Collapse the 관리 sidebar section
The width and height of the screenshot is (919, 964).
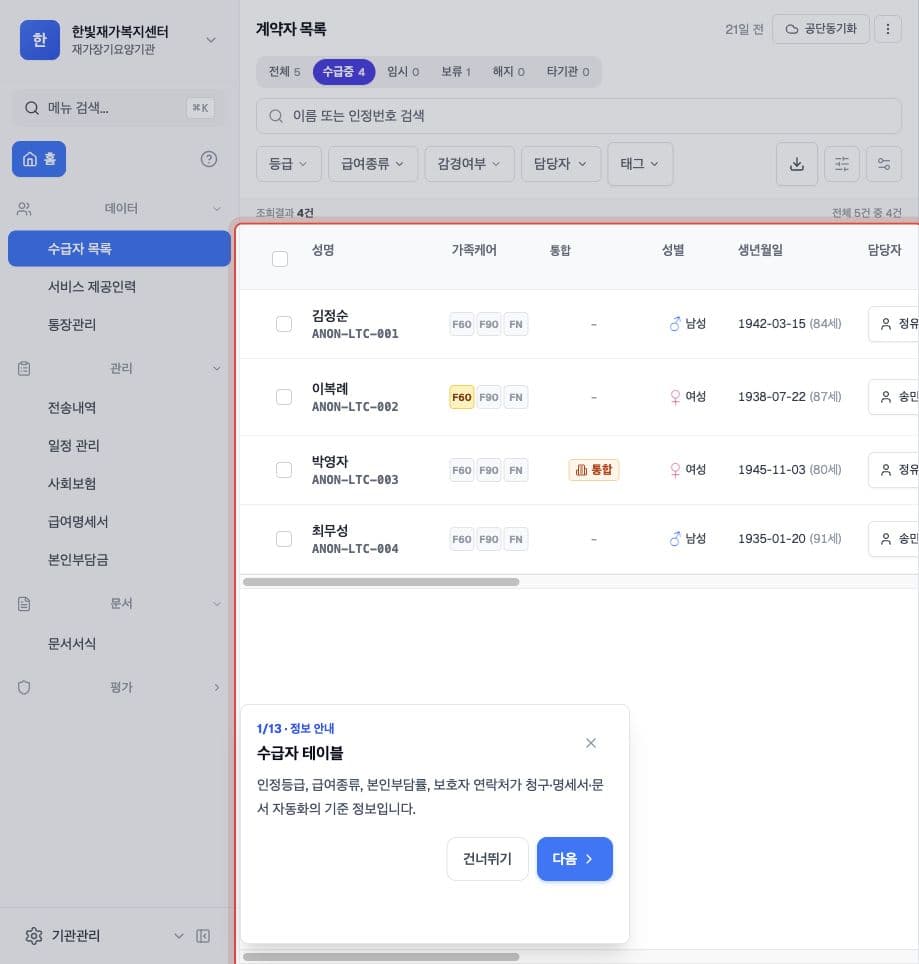coord(216,368)
